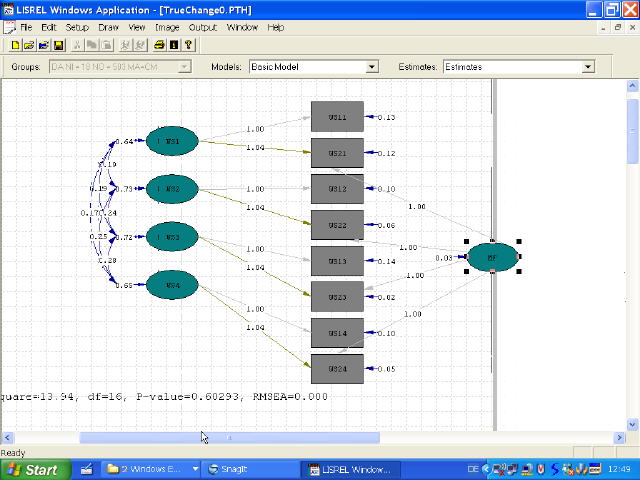The height and width of the screenshot is (480, 640).
Task: Click the Open file toolbar icon
Action: pos(30,45)
